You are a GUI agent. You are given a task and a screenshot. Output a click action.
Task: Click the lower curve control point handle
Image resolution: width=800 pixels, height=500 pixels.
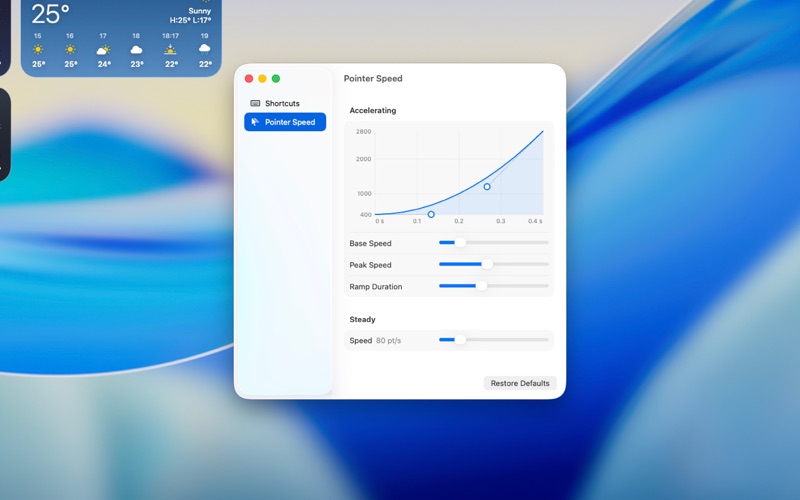431,214
